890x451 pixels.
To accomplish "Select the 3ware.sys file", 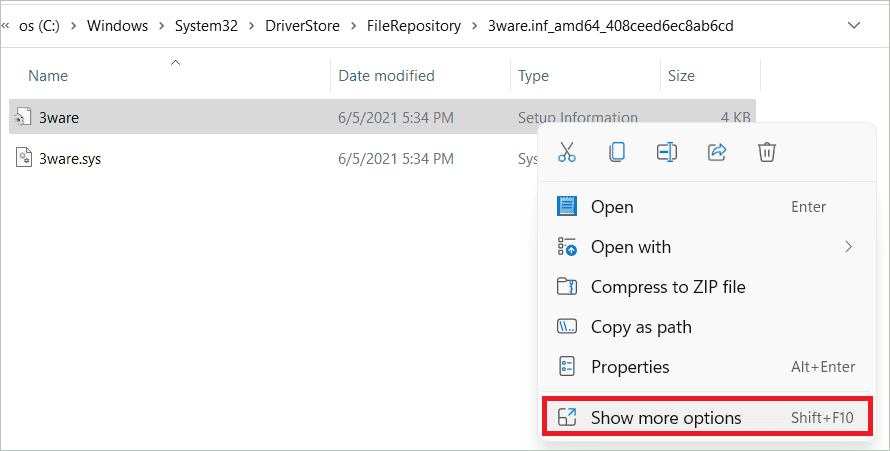I will [x=70, y=159].
